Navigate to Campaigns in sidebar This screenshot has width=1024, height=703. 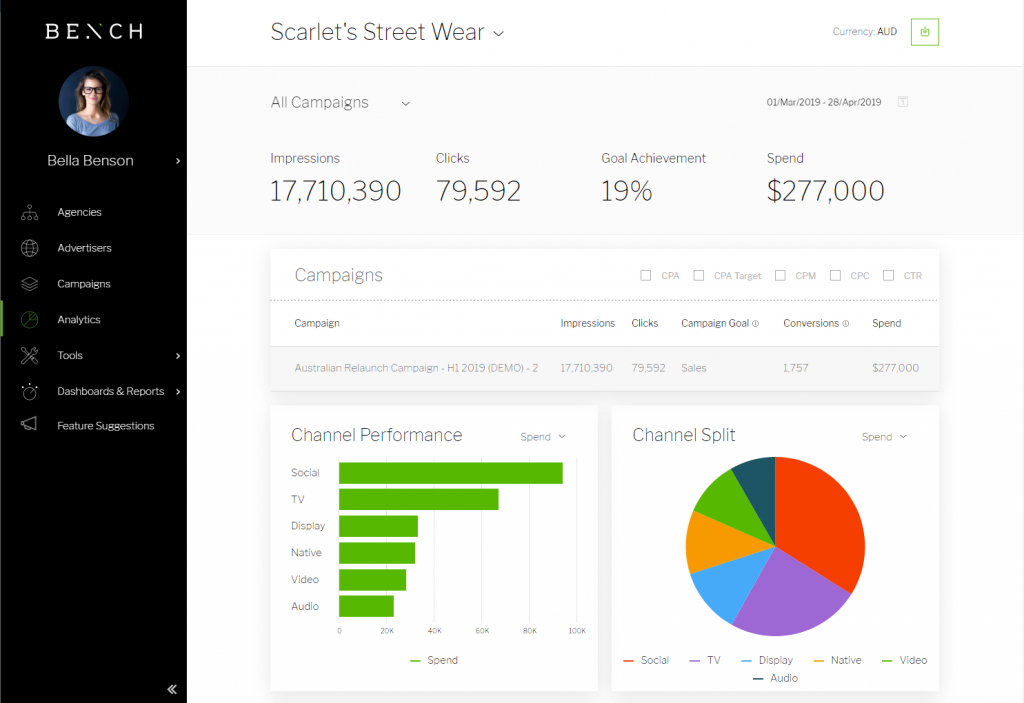click(84, 284)
